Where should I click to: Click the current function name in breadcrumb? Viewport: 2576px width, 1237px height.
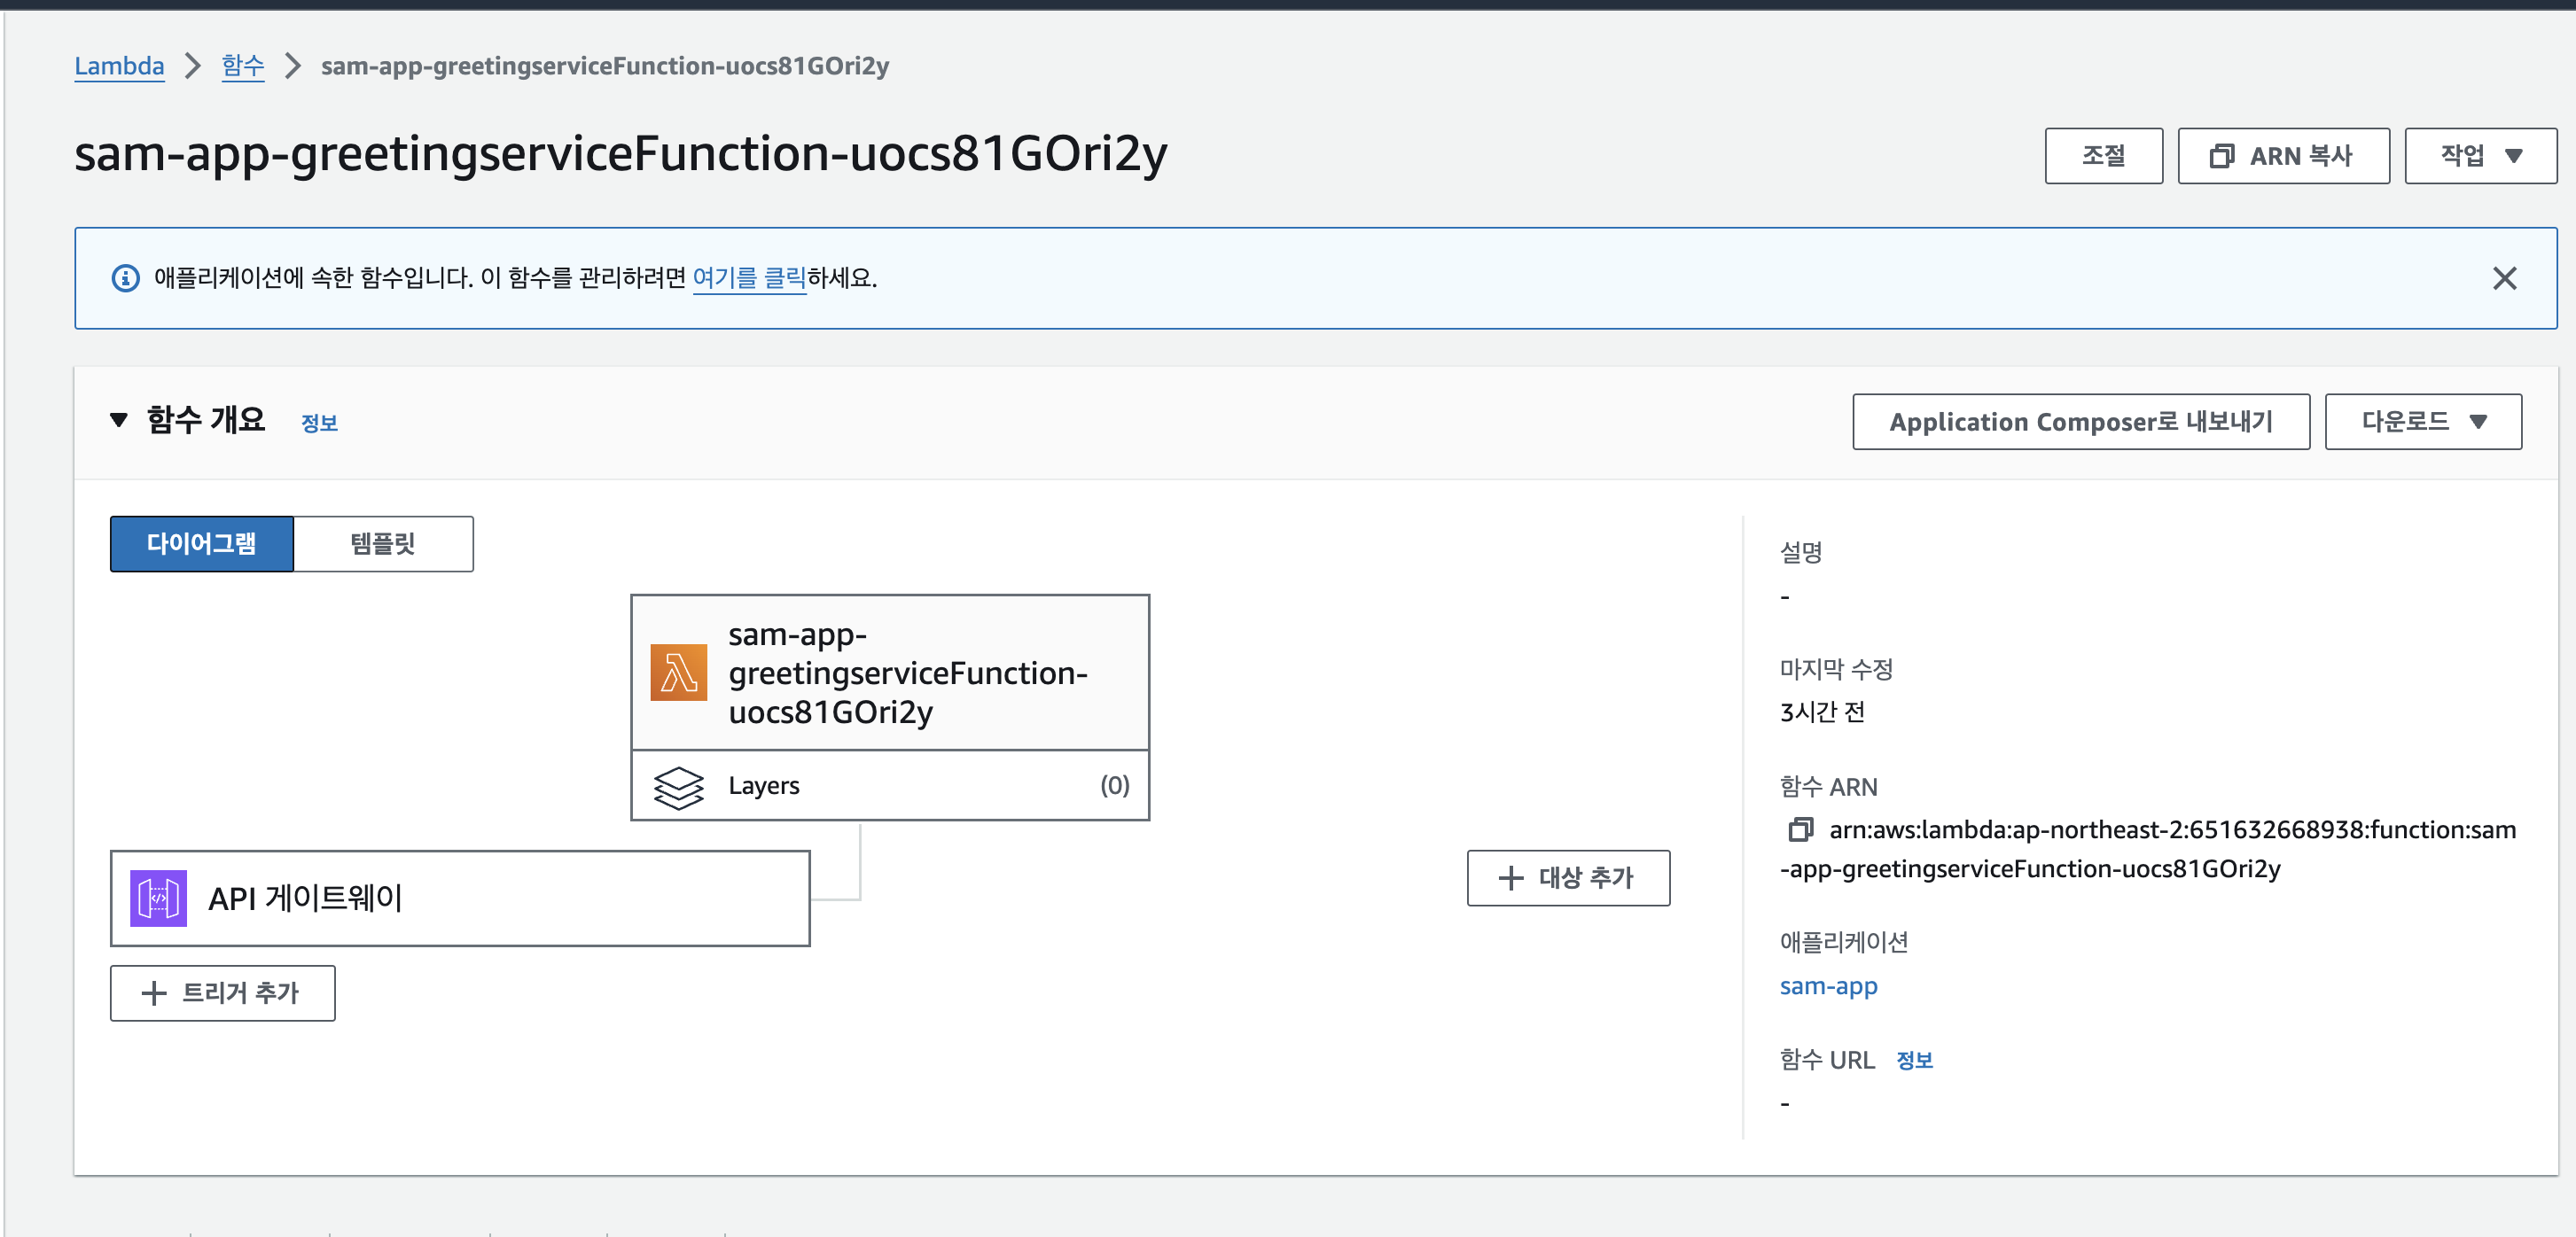coord(605,66)
